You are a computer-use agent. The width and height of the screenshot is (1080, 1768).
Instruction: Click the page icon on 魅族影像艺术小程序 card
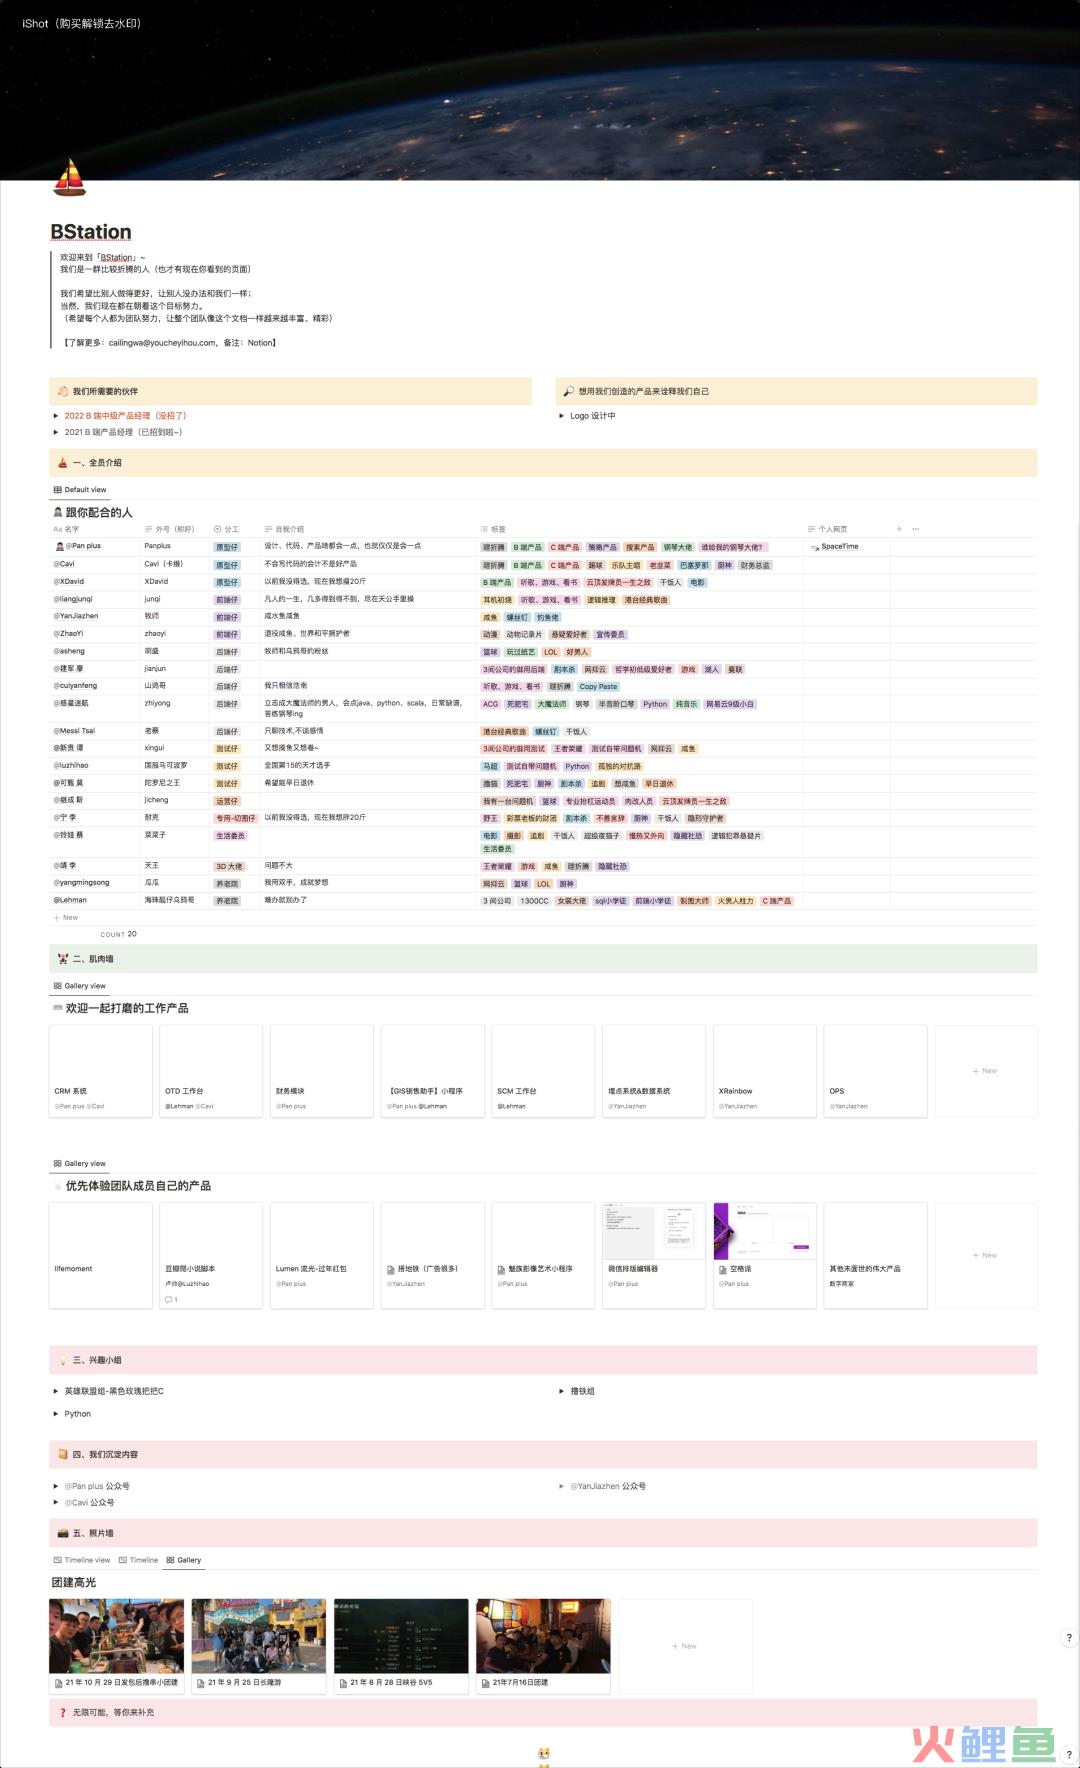(502, 1269)
